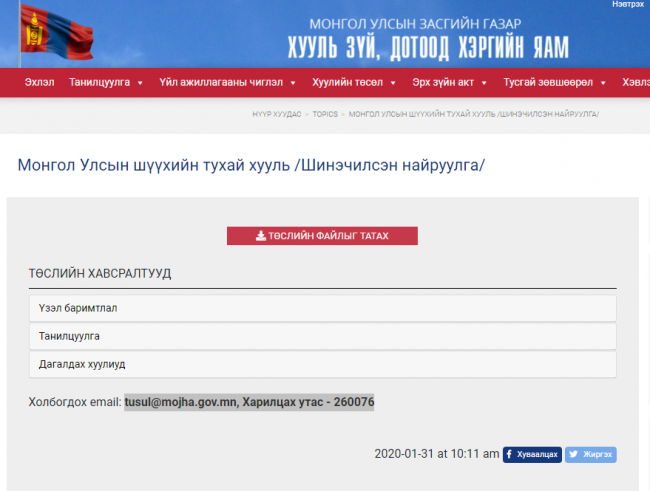Open the Танилцуулга attachment row
This screenshot has height=491, width=650.
tap(322, 335)
